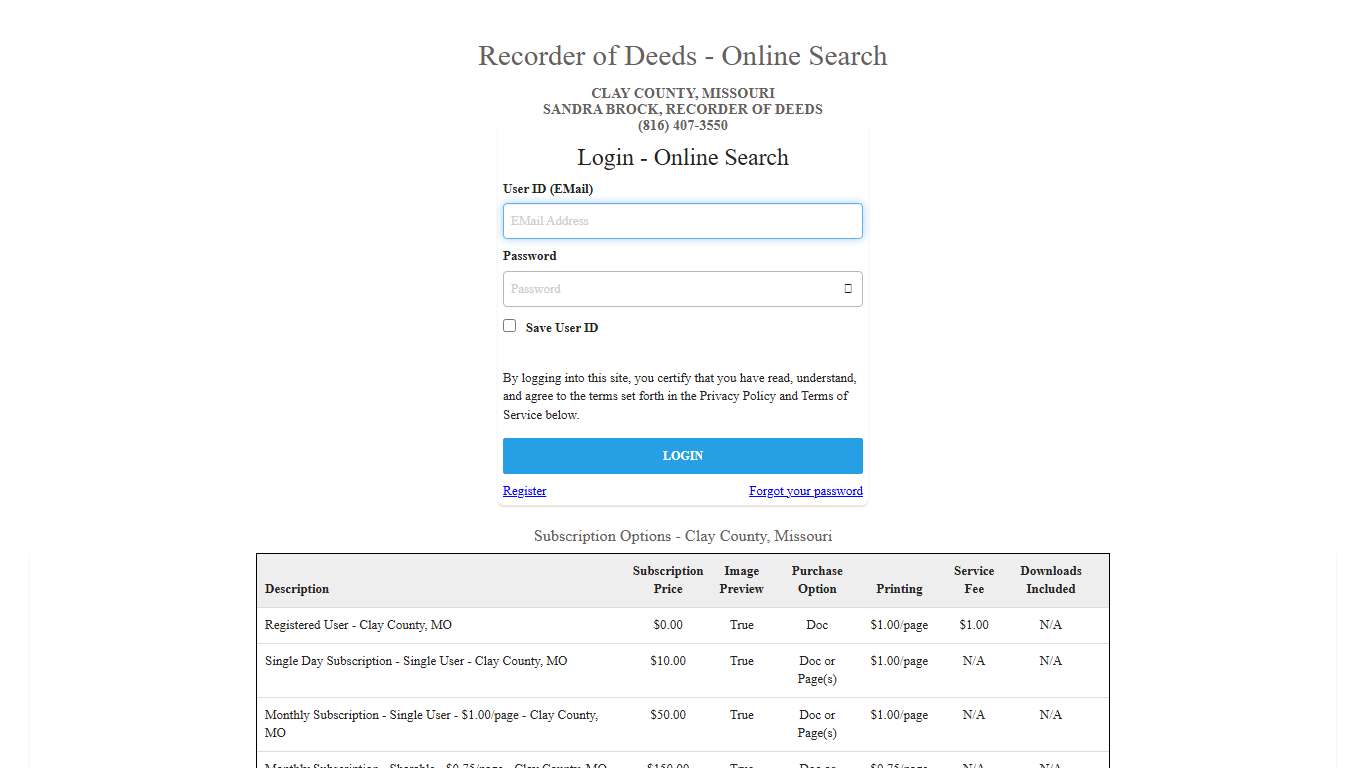Click the Recorder of Deeds page title
Screen dimensions: 1366x768
pos(683,56)
